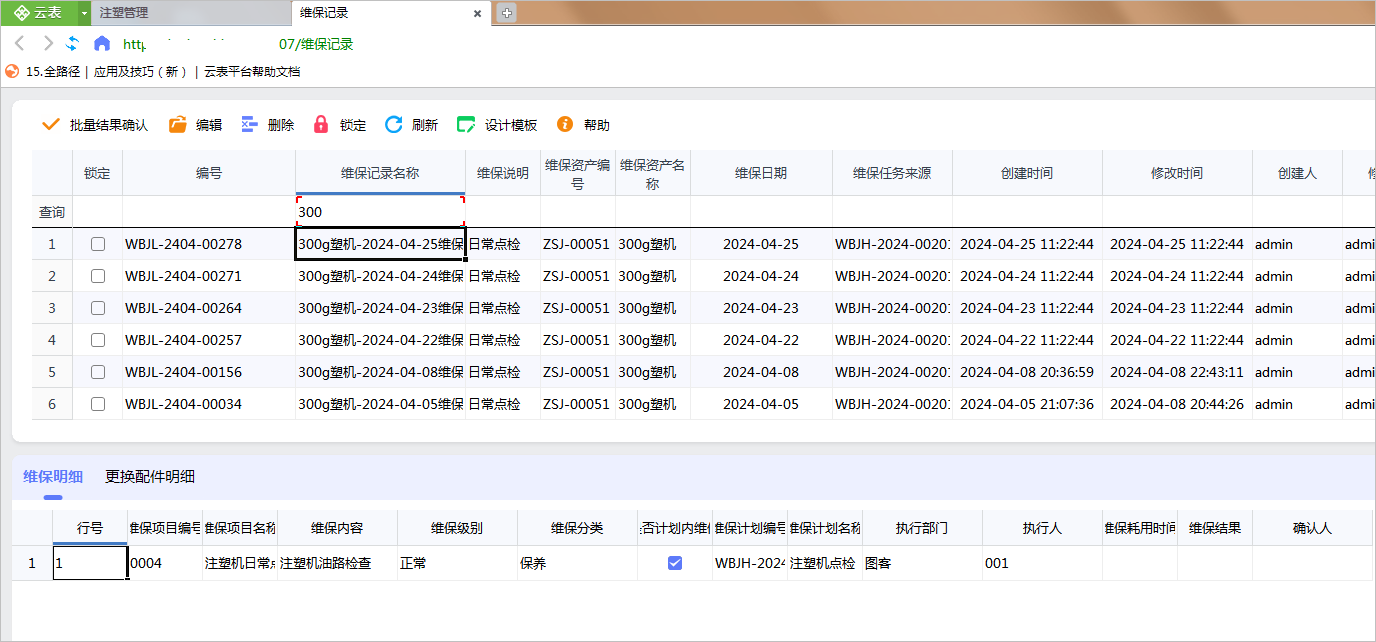This screenshot has width=1376, height=642.
Task: Click the 设计模板 button label
Action: 511,125
